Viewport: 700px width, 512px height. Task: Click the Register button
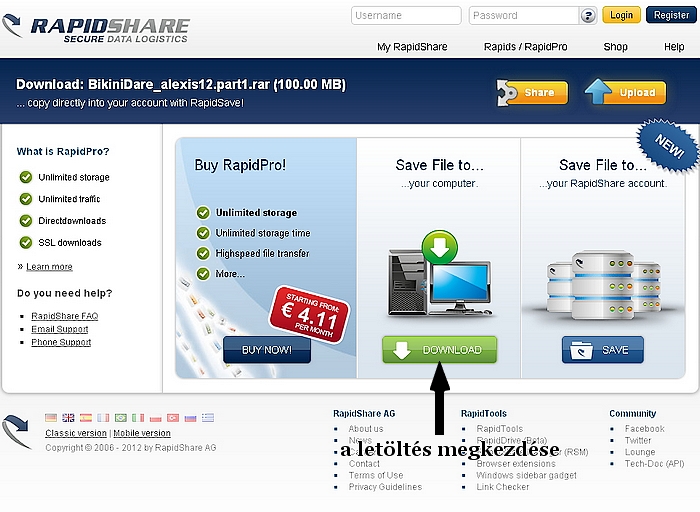[x=671, y=15]
